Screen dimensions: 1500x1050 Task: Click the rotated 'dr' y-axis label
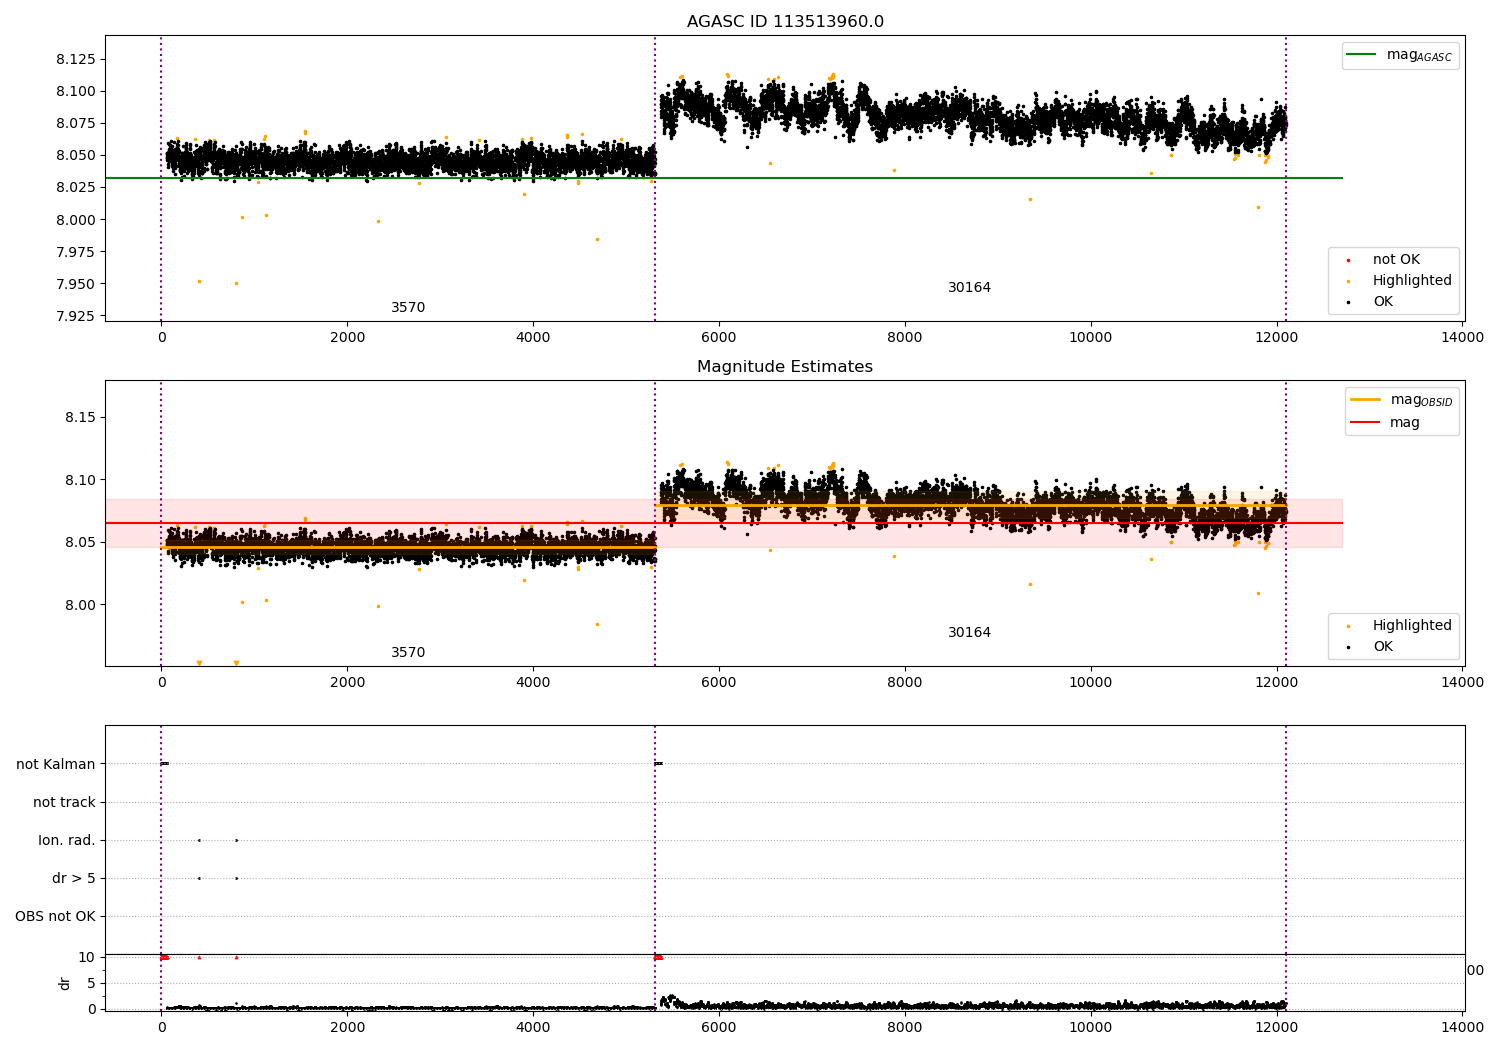(x=65, y=983)
